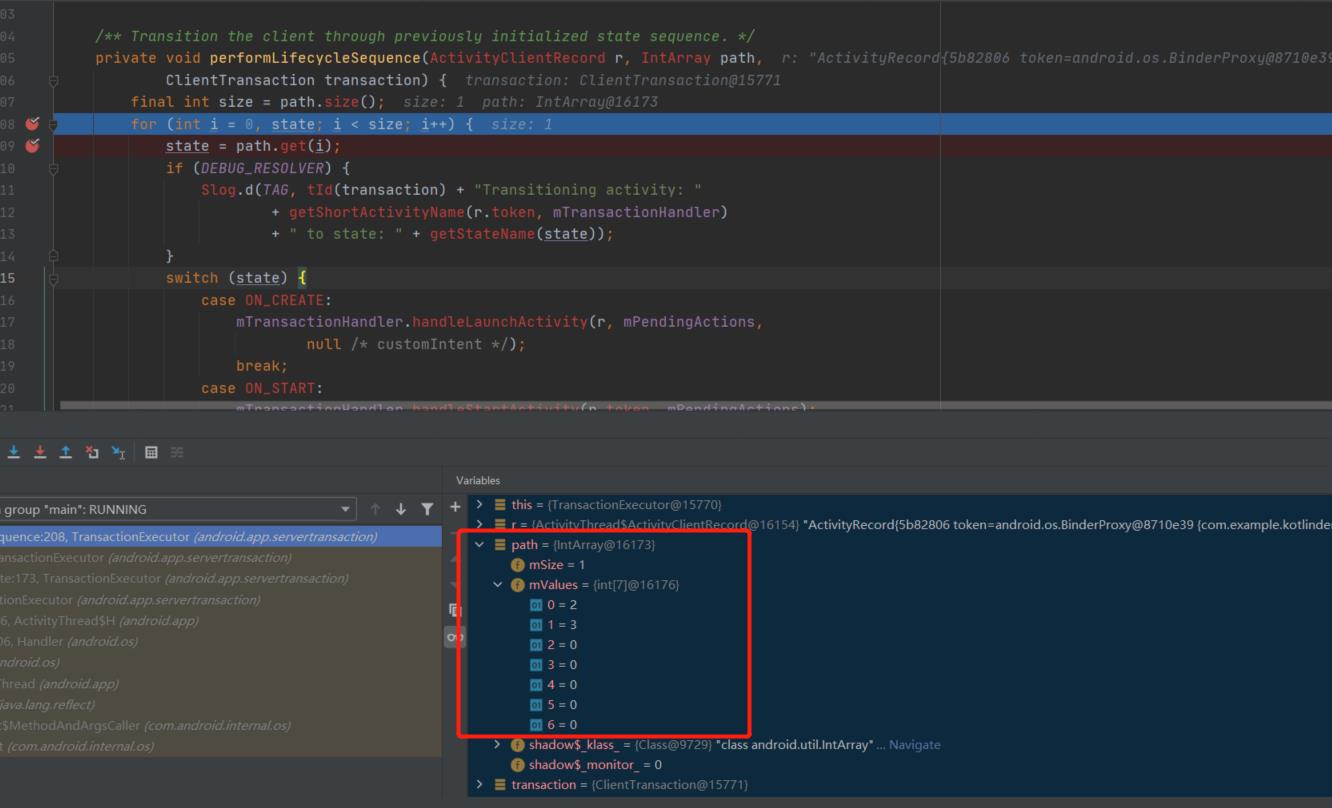This screenshot has width=1332, height=808.
Task: Open the Evaluate Expression calculator icon
Action: 151,452
